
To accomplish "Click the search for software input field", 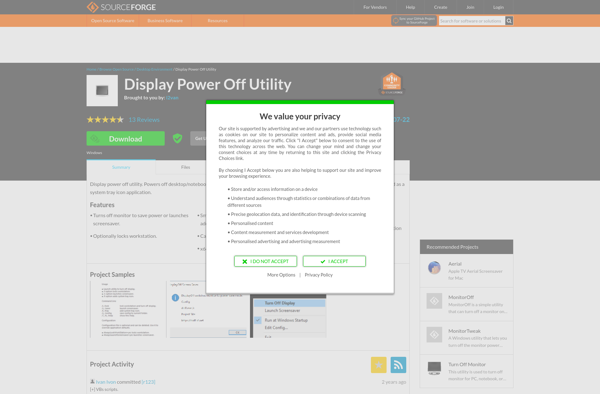I will tap(471, 21).
